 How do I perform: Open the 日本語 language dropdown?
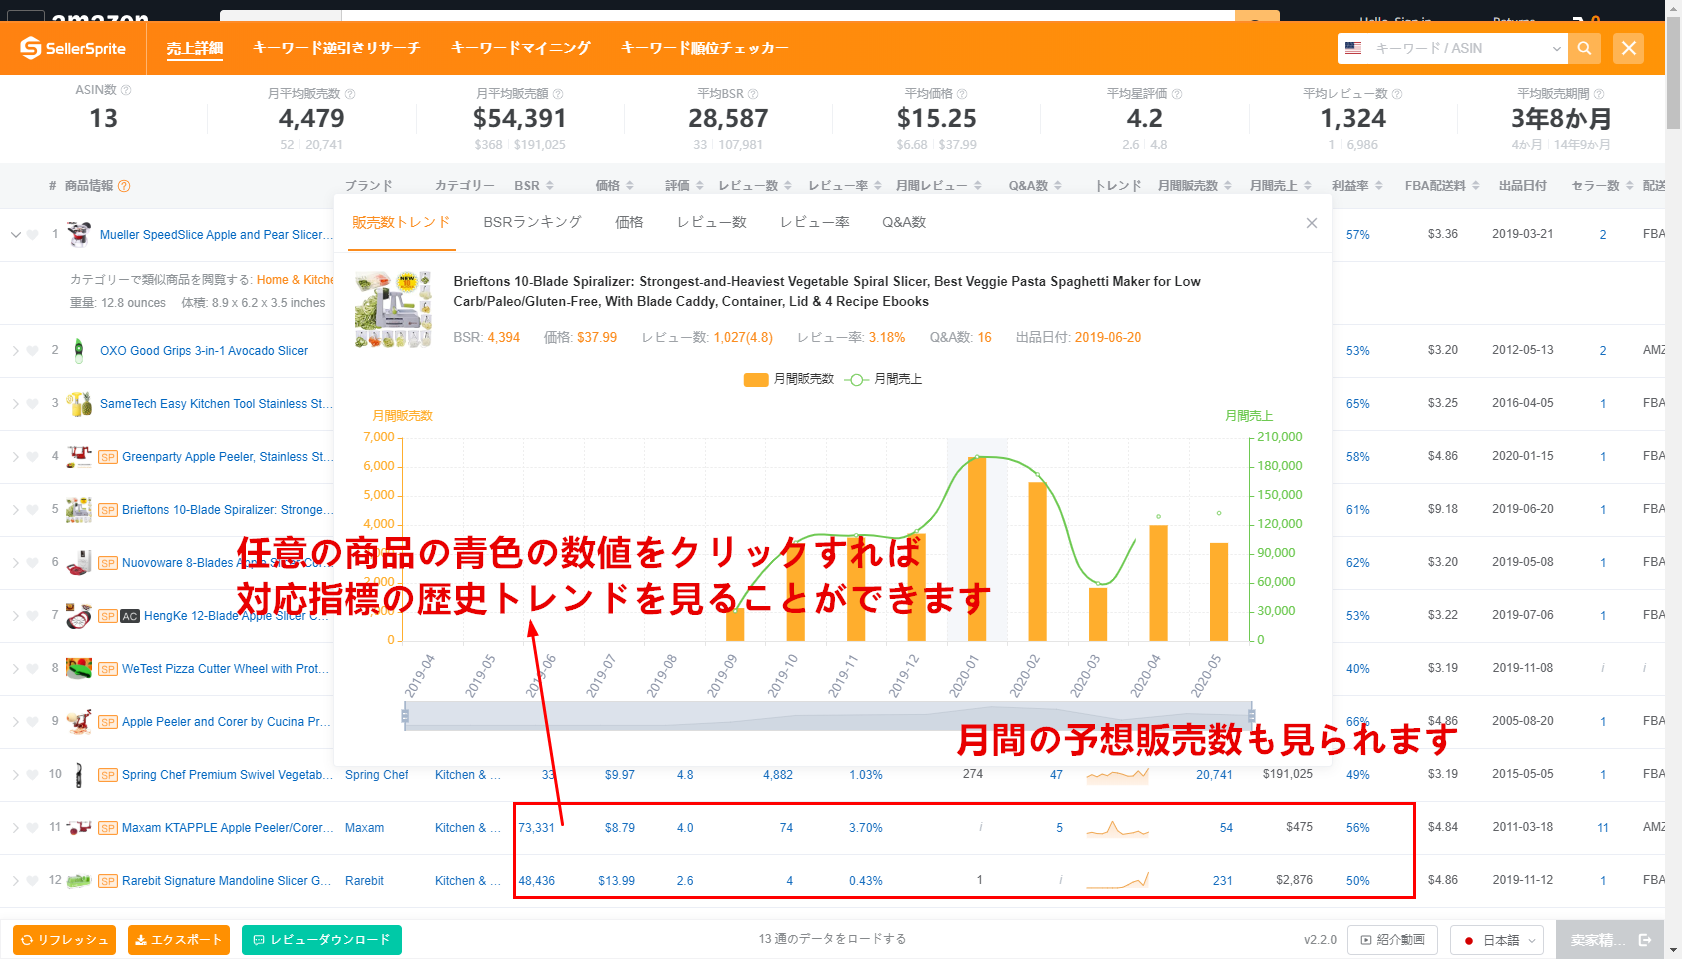(1497, 940)
